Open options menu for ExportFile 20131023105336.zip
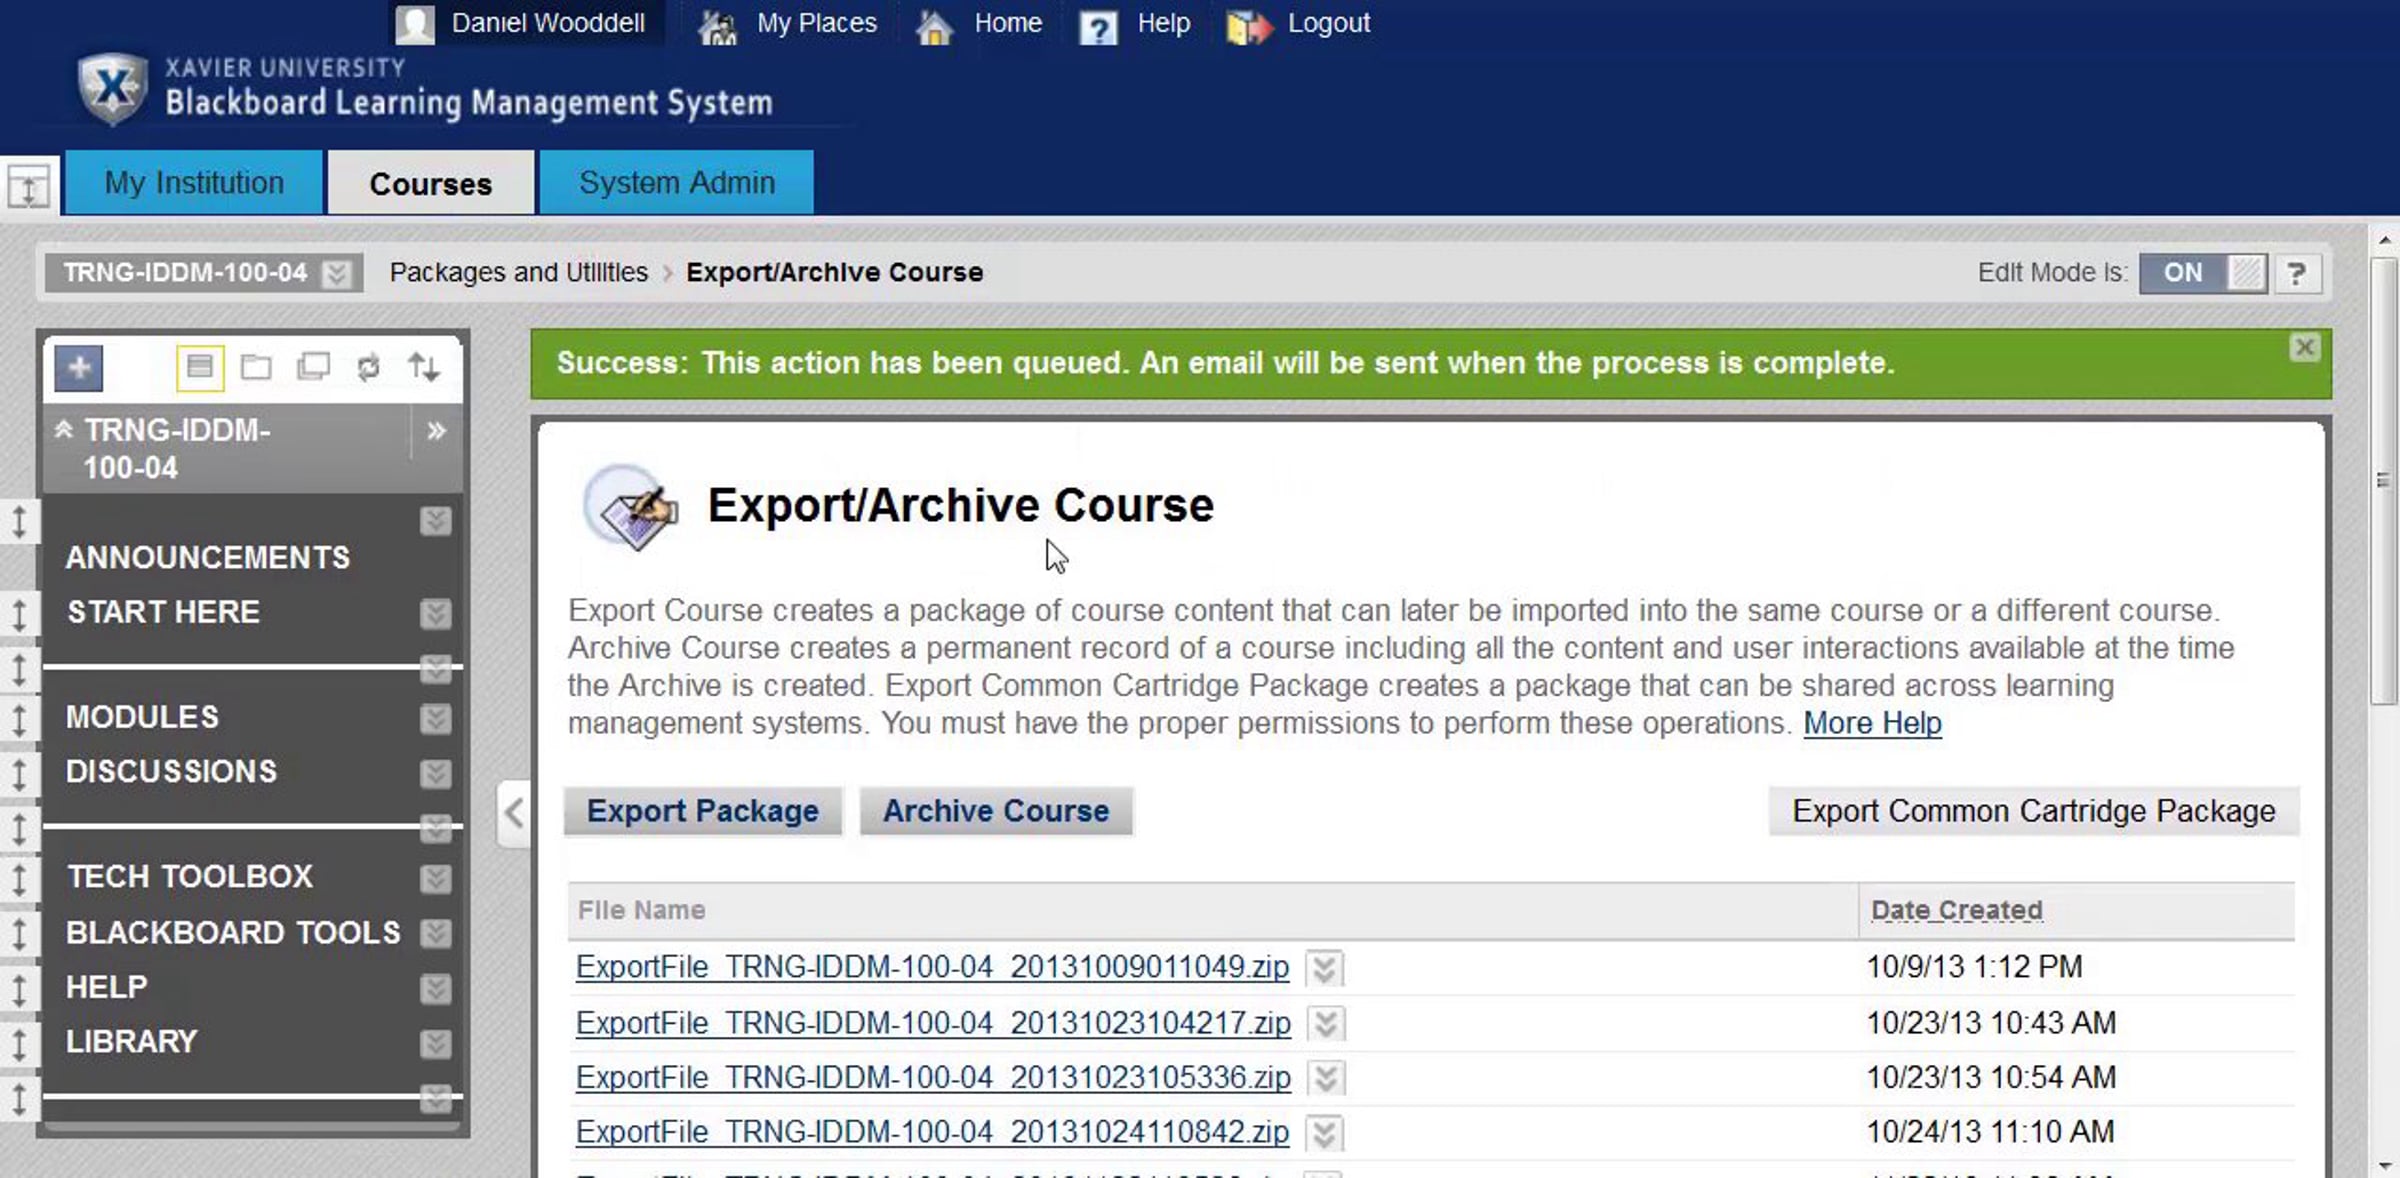The image size is (2400, 1178). (1326, 1078)
